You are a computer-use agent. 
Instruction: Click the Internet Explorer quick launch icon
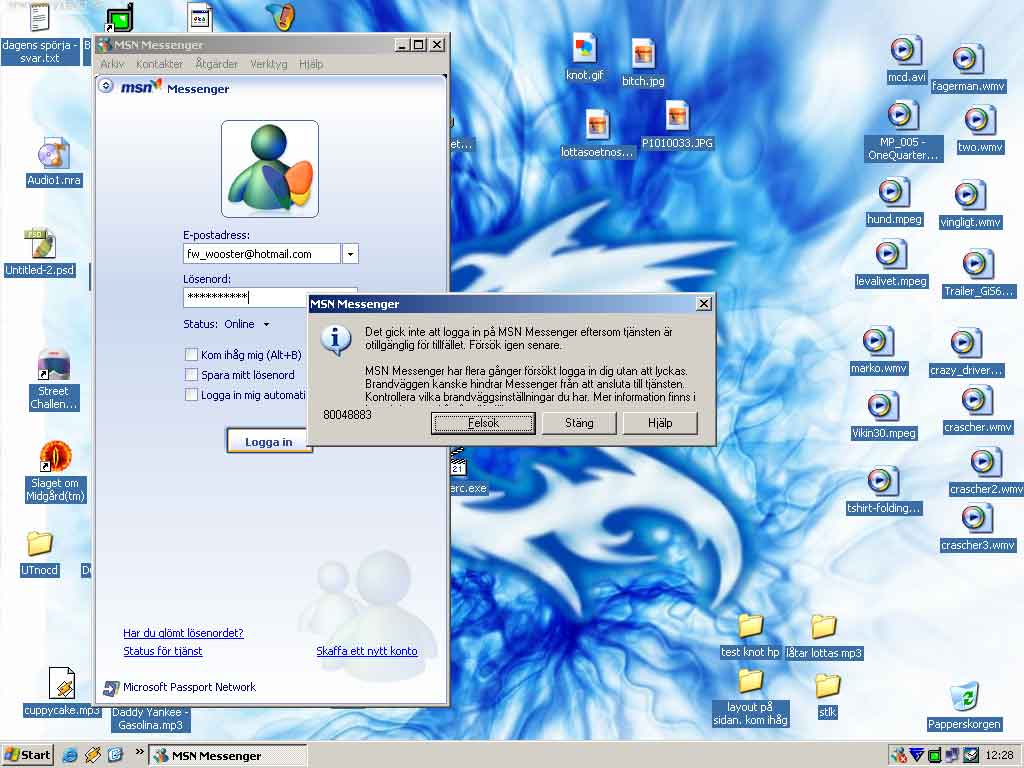coord(69,755)
